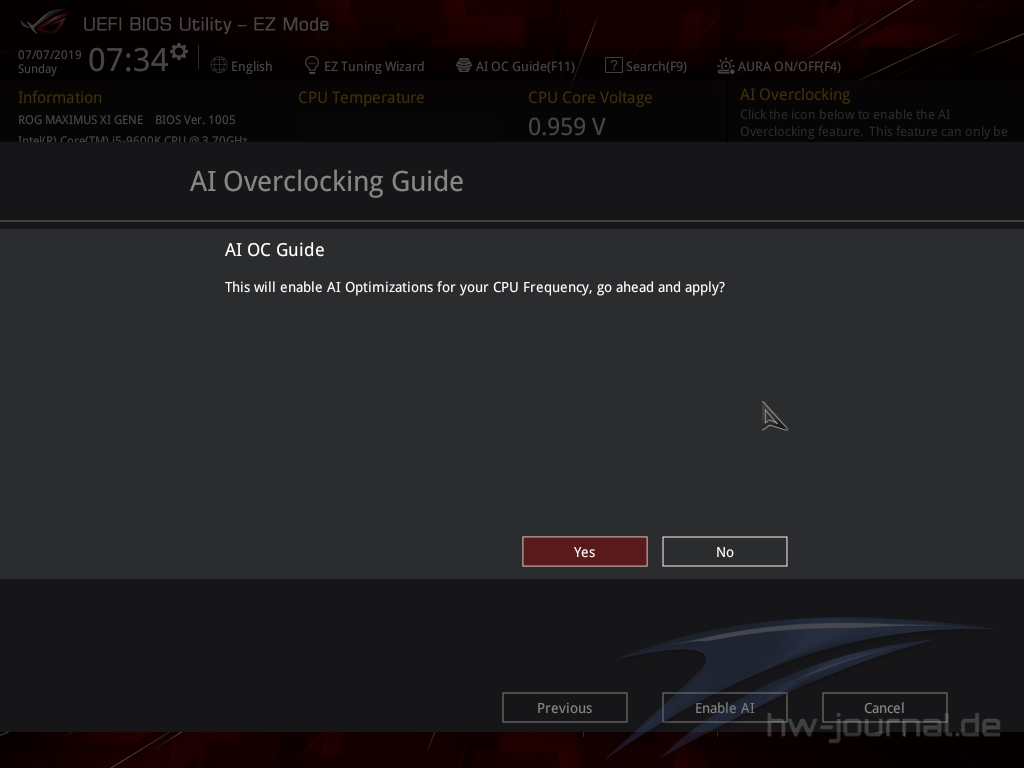
Task: Open Search(F9) label
Action: [x=656, y=66]
